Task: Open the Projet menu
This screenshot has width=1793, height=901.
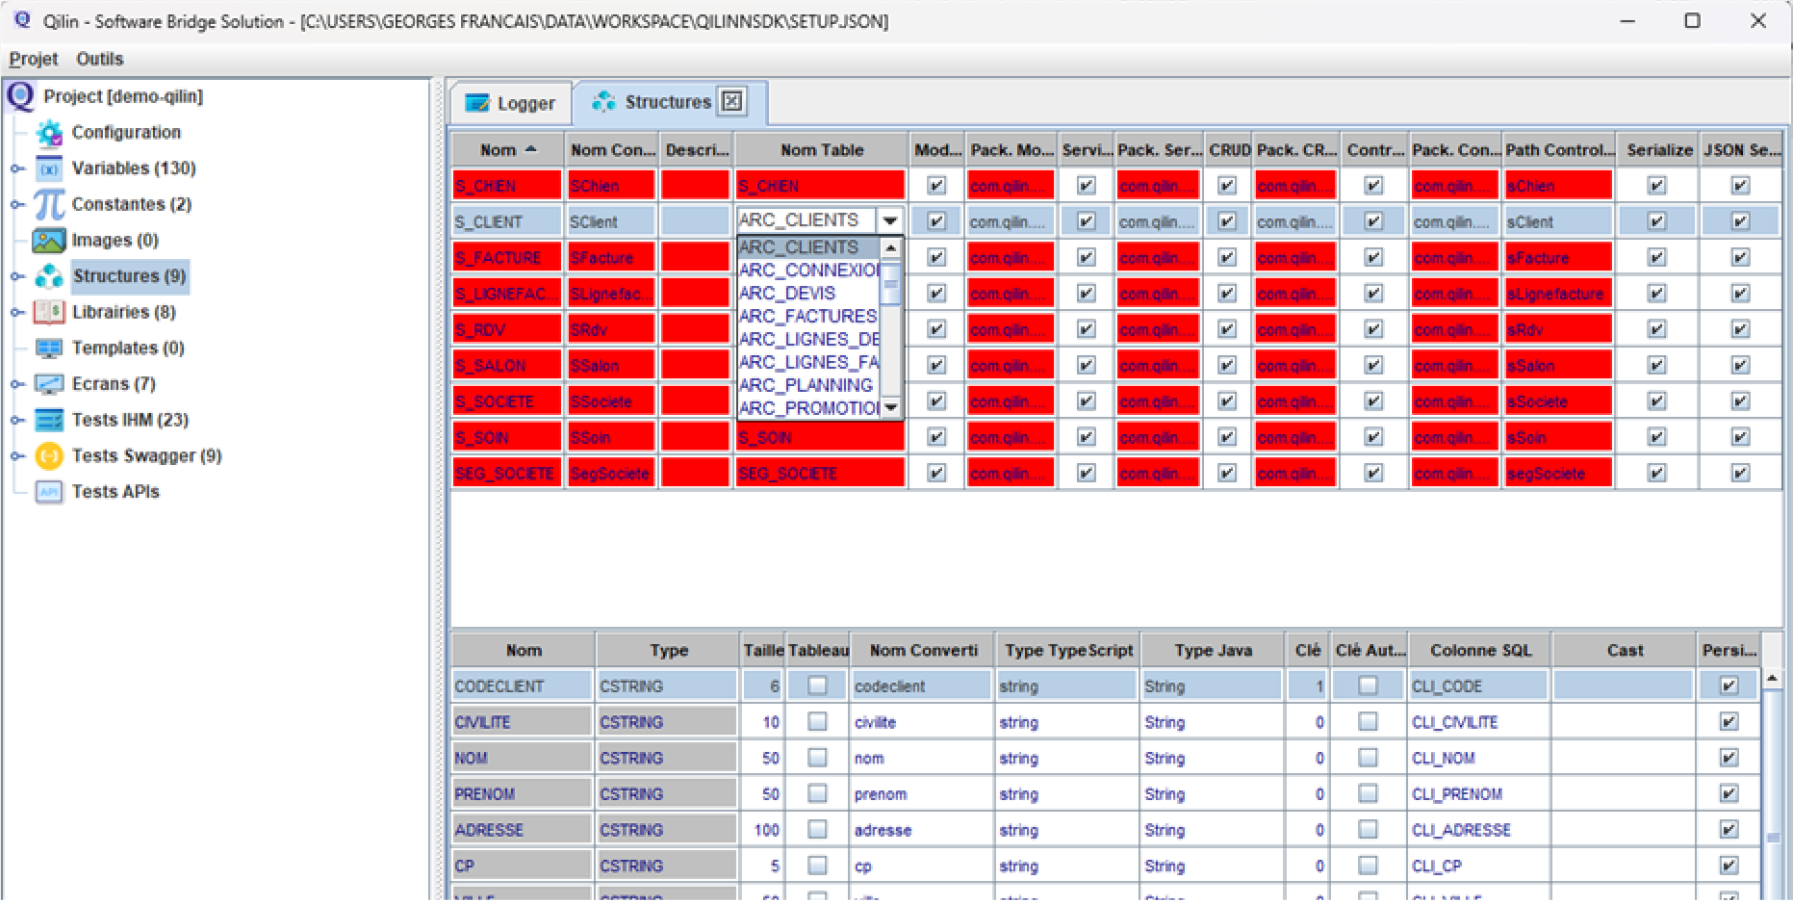Action: [33, 58]
